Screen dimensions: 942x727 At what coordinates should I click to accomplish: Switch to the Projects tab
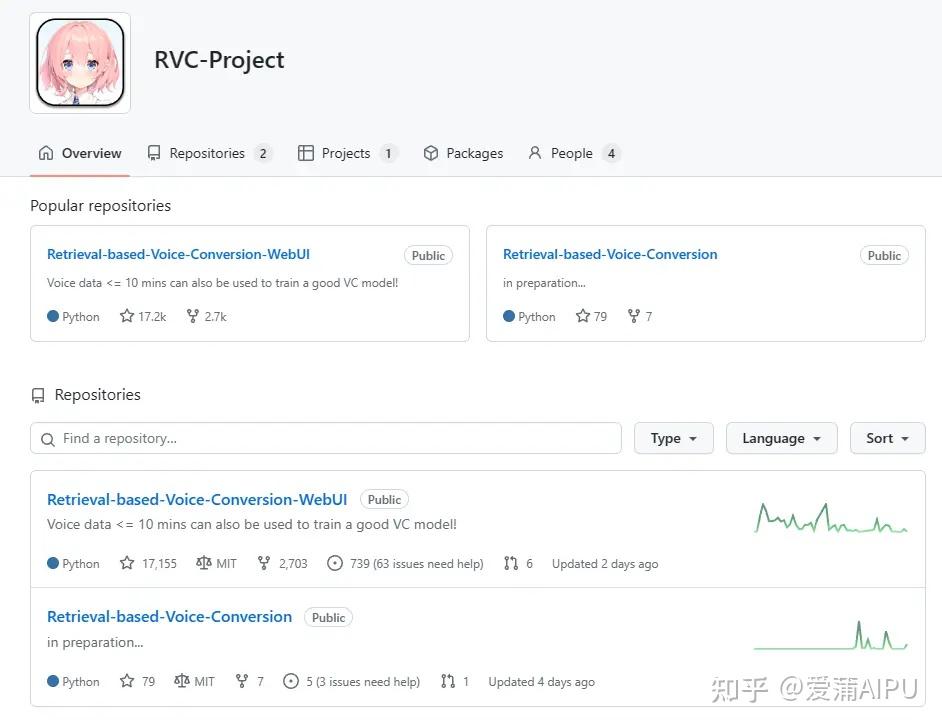pyautogui.click(x=347, y=152)
